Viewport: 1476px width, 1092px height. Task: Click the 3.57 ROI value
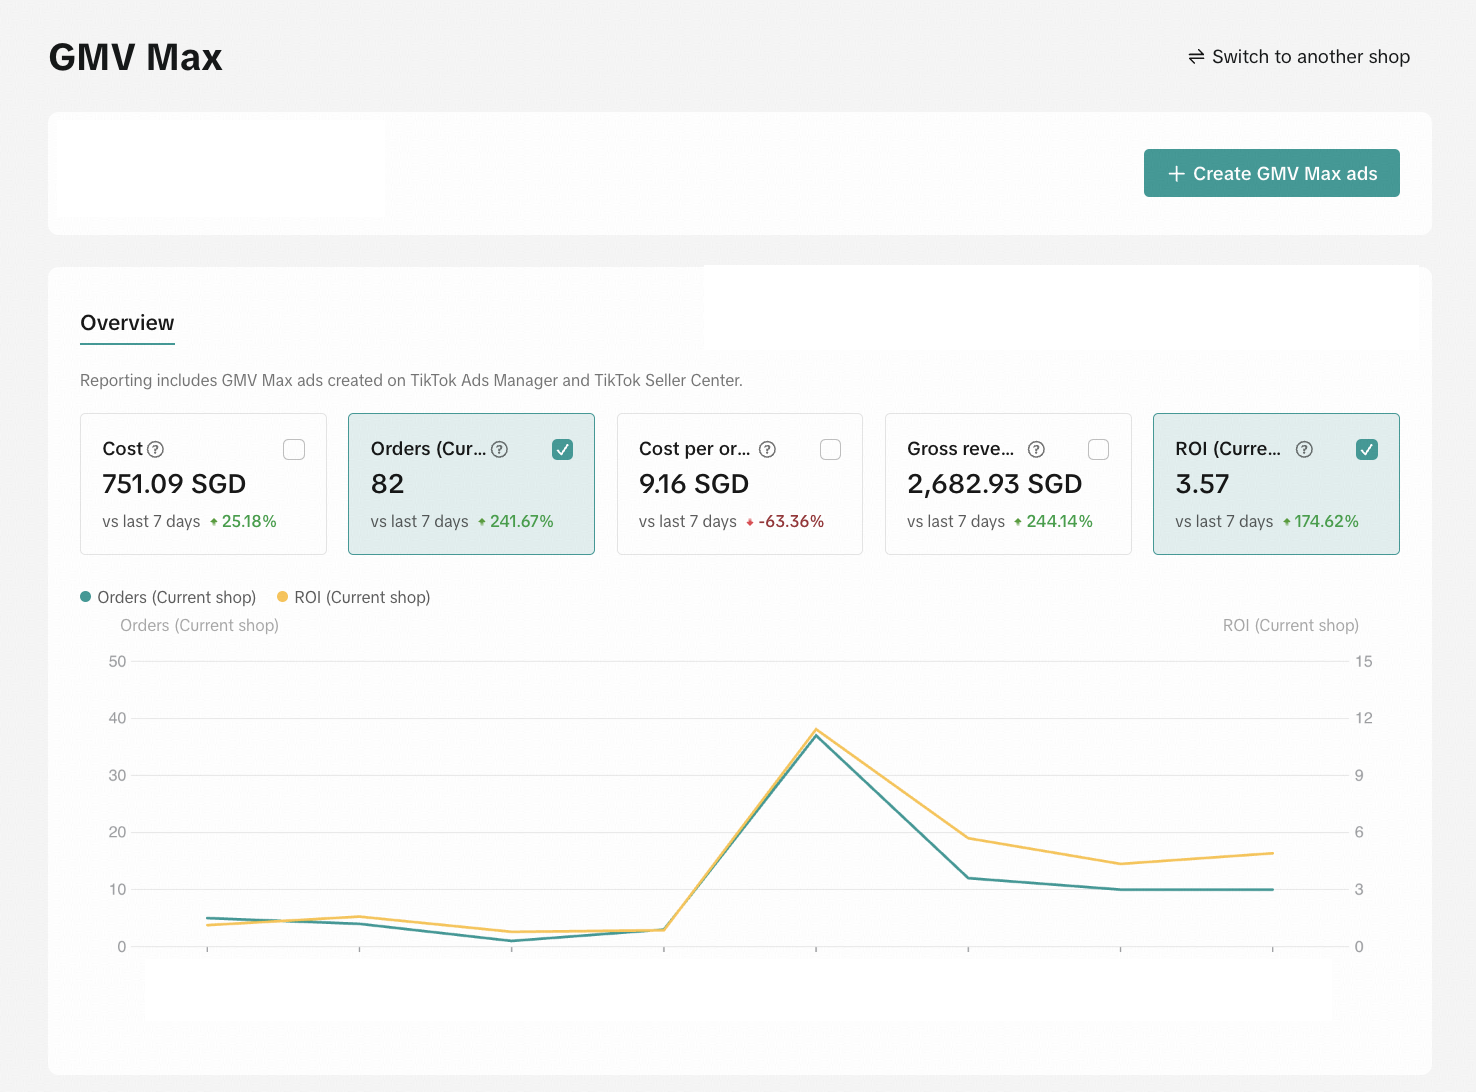click(1202, 484)
